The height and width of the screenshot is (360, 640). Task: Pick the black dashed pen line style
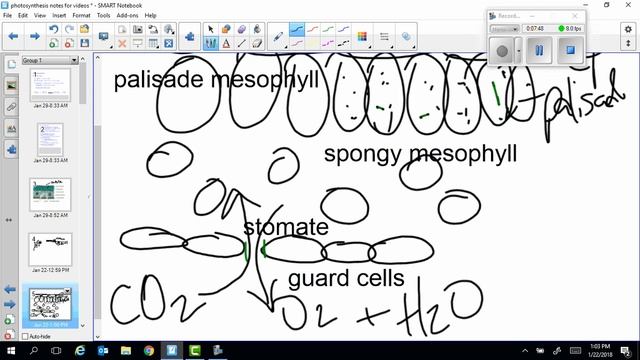(344, 43)
